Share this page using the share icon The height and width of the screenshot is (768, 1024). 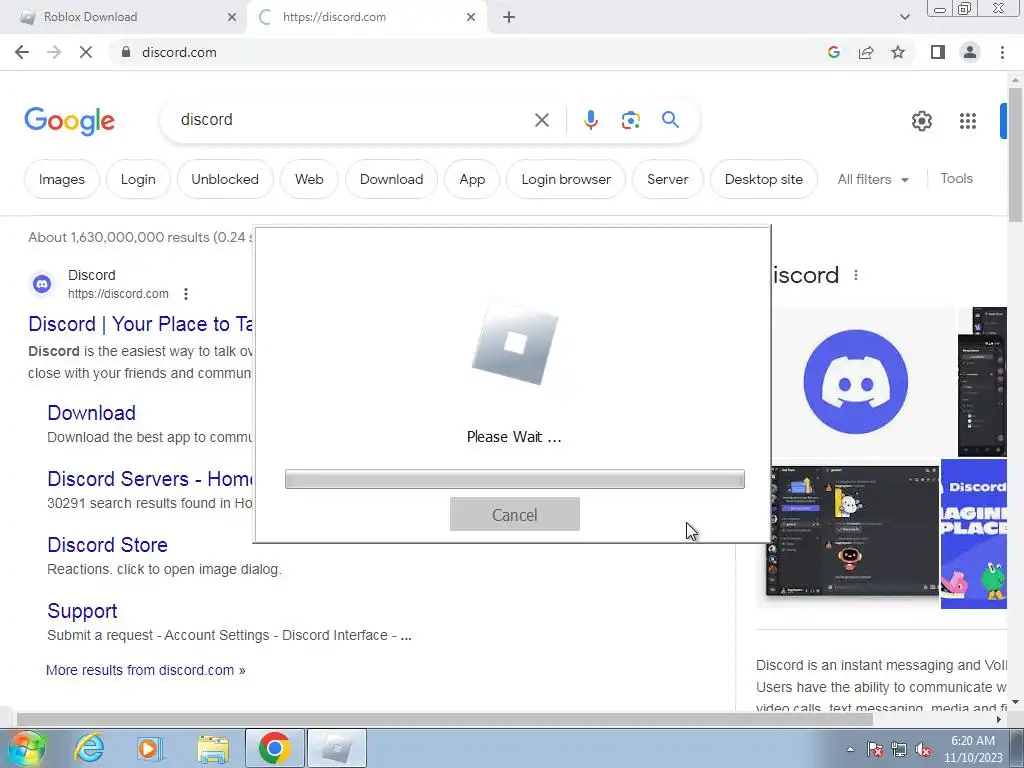tap(866, 52)
